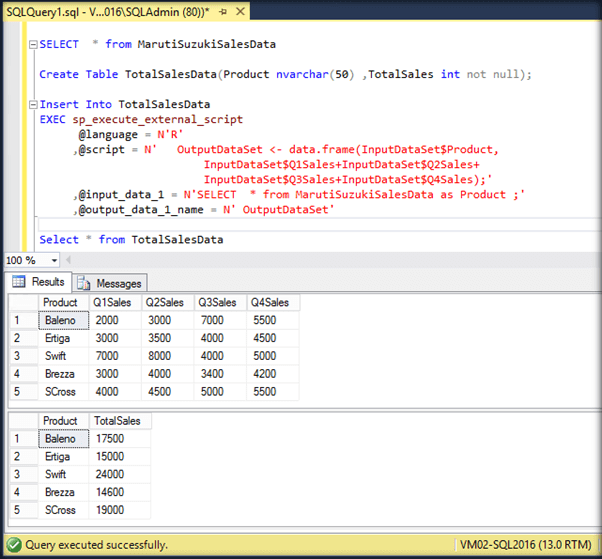The image size is (602, 559).
Task: Click row 3 header in first results grid
Action: coord(22,356)
